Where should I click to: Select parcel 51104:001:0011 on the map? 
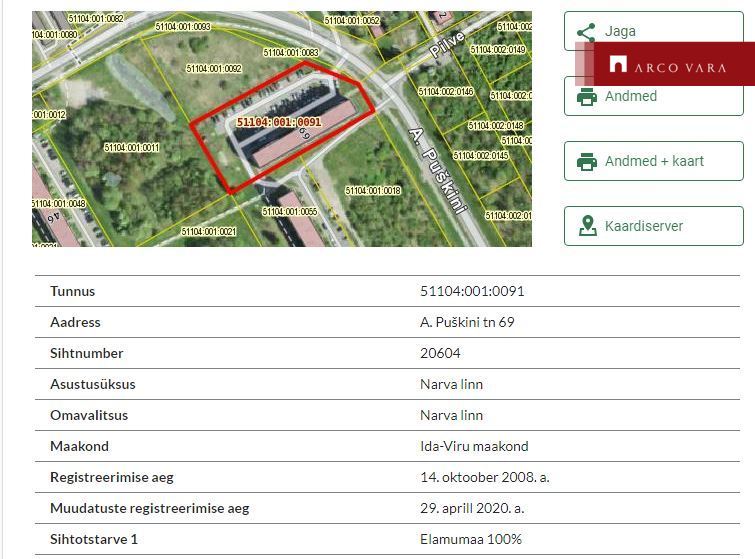(131, 147)
